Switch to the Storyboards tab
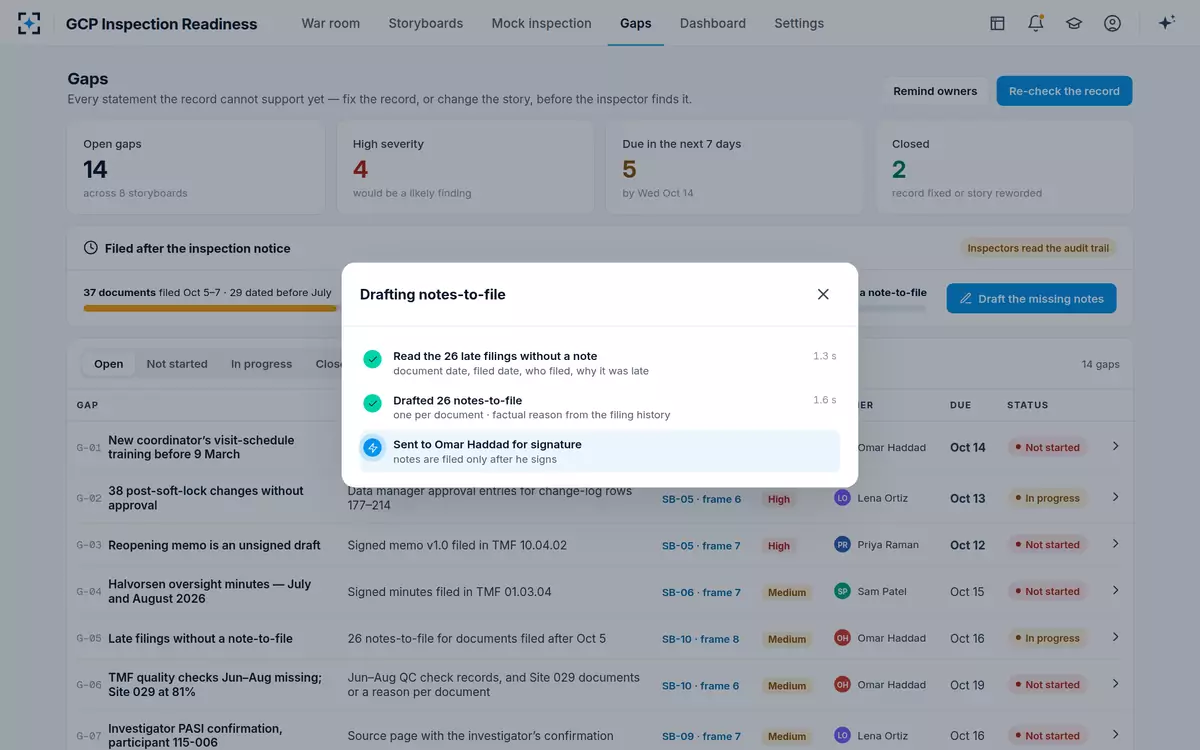This screenshot has height=750, width=1200. 426,23
